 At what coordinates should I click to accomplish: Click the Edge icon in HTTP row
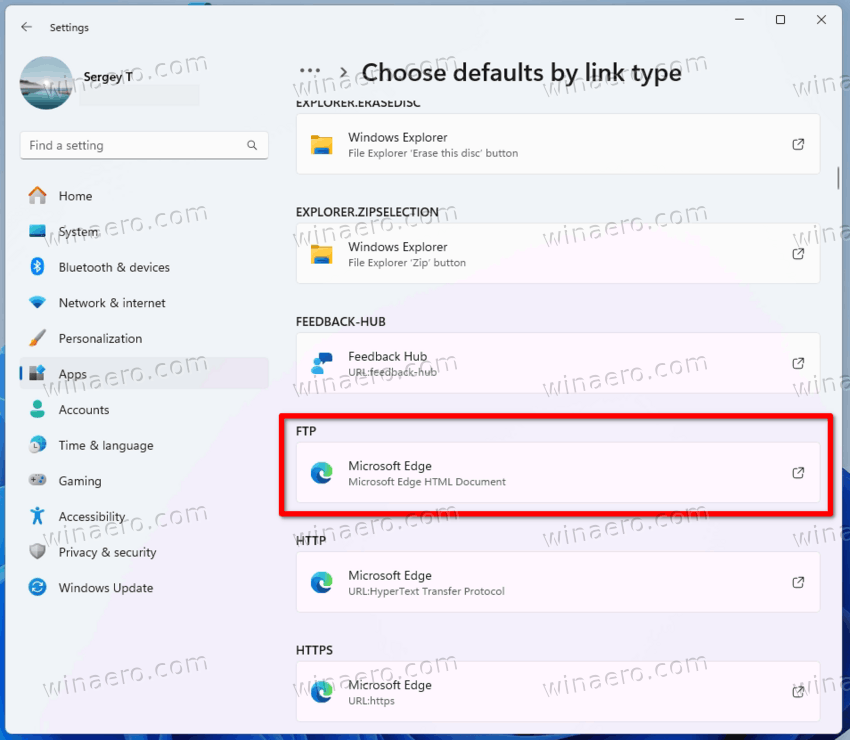click(321, 582)
